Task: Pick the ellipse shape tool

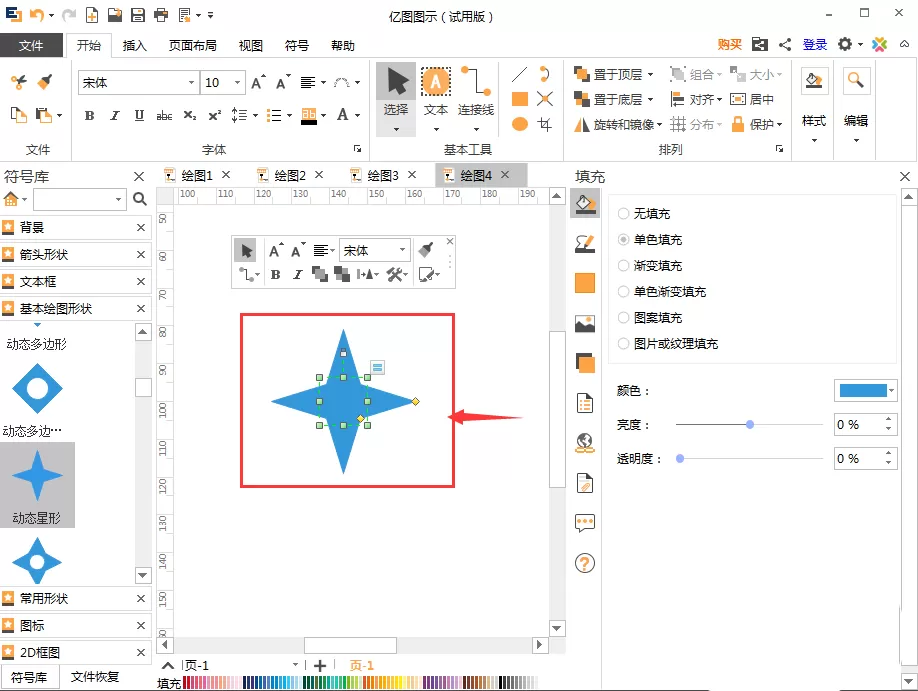Action: point(519,124)
